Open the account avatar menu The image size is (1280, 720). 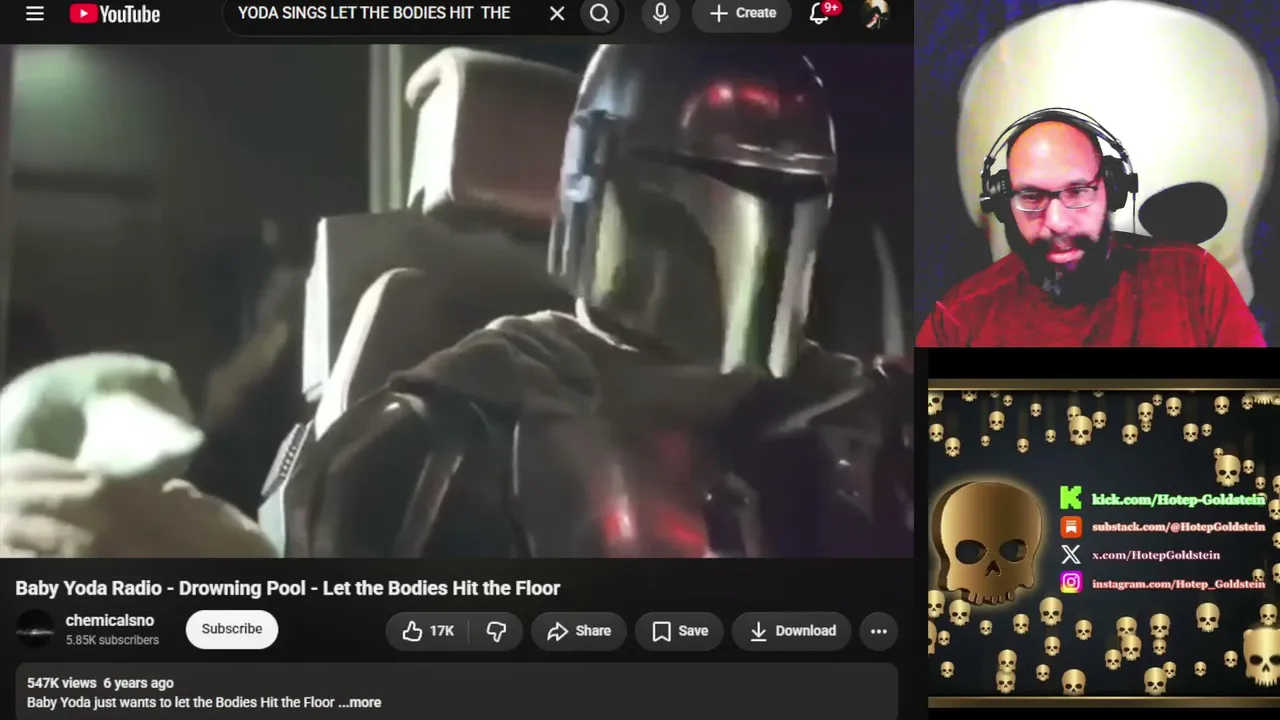[876, 14]
